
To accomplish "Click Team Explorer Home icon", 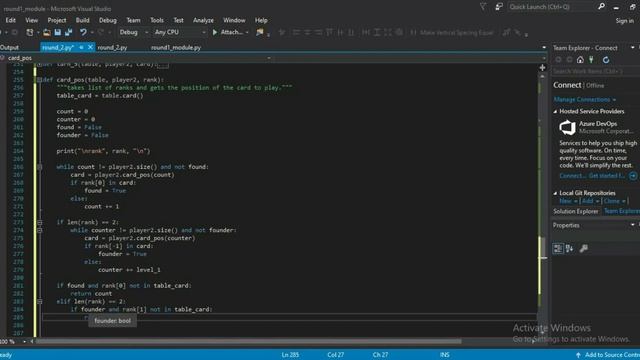I will coord(580,60).
